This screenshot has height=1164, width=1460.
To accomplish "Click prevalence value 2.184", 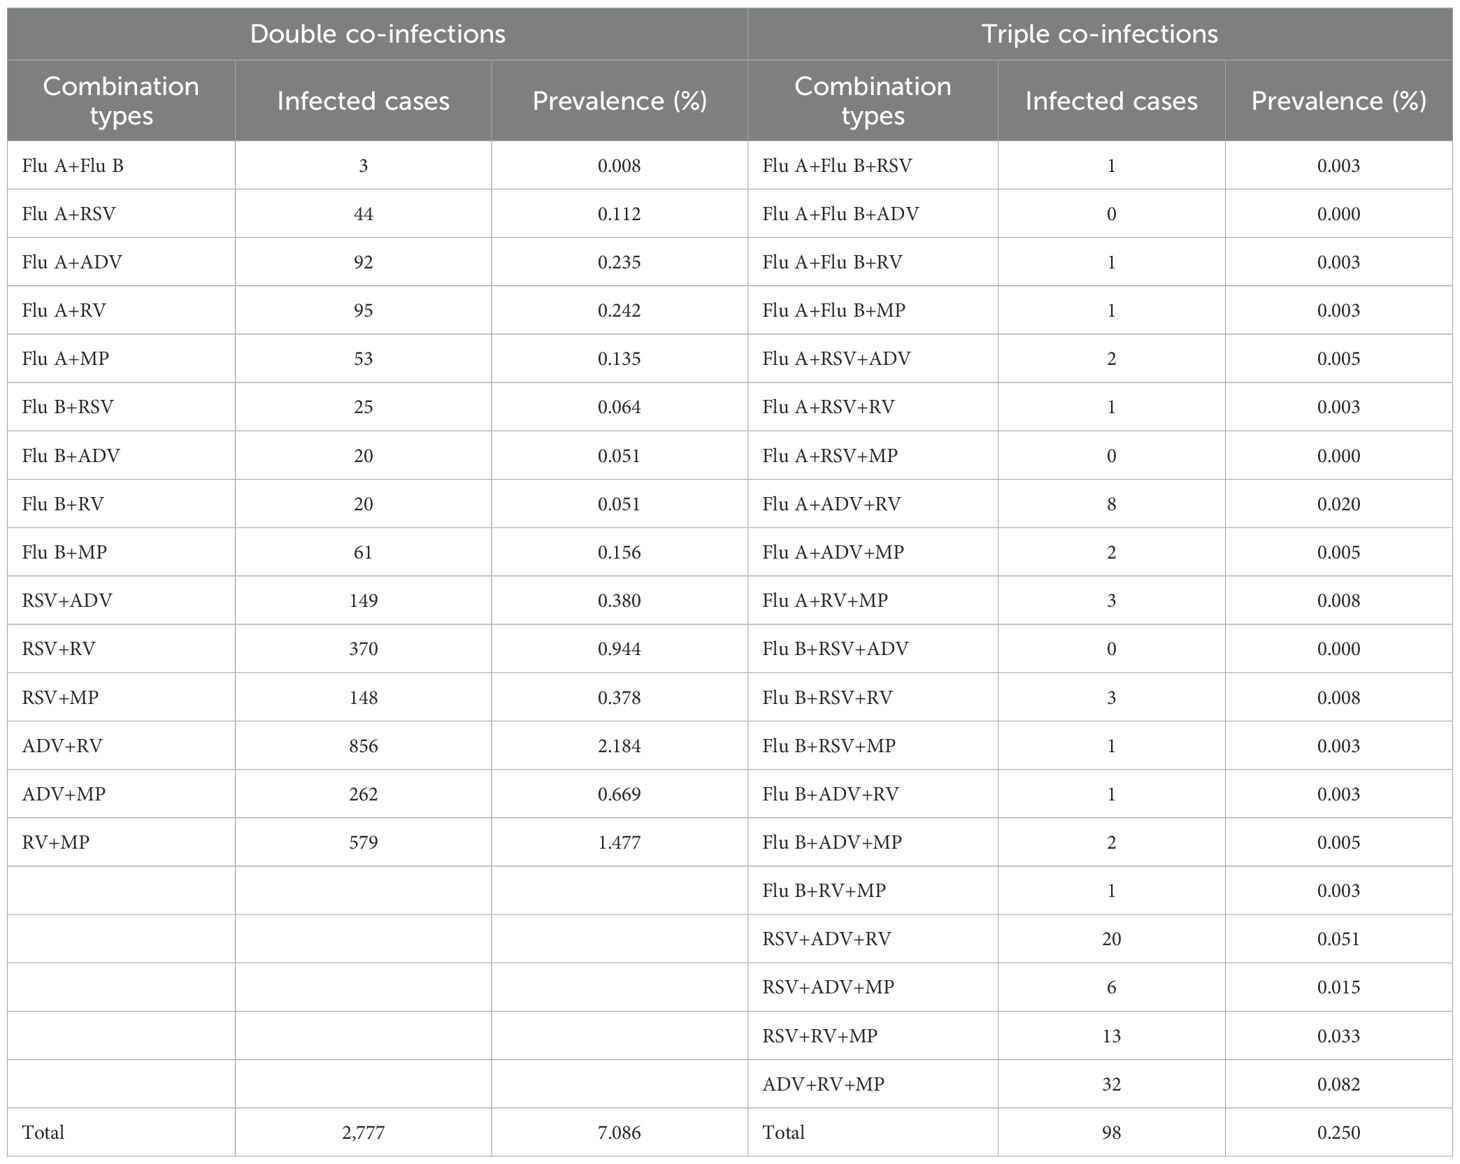I will (619, 746).
